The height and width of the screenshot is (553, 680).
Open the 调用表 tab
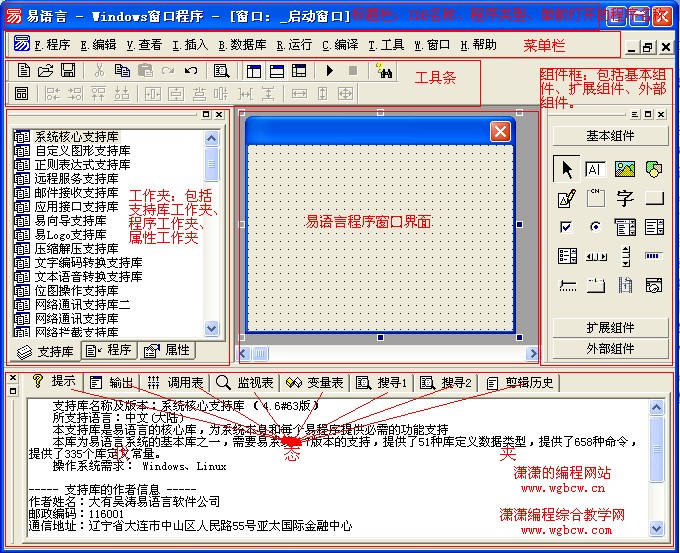[x=175, y=383]
